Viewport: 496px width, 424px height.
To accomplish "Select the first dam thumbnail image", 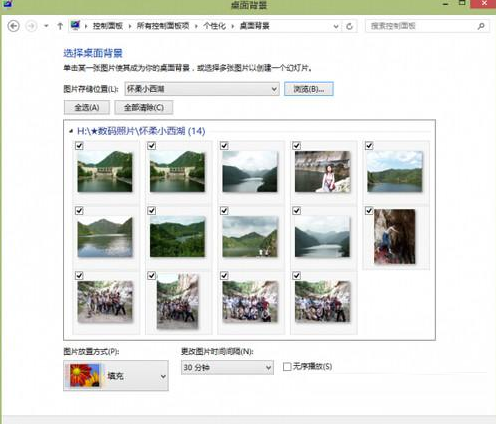I will coord(105,171).
